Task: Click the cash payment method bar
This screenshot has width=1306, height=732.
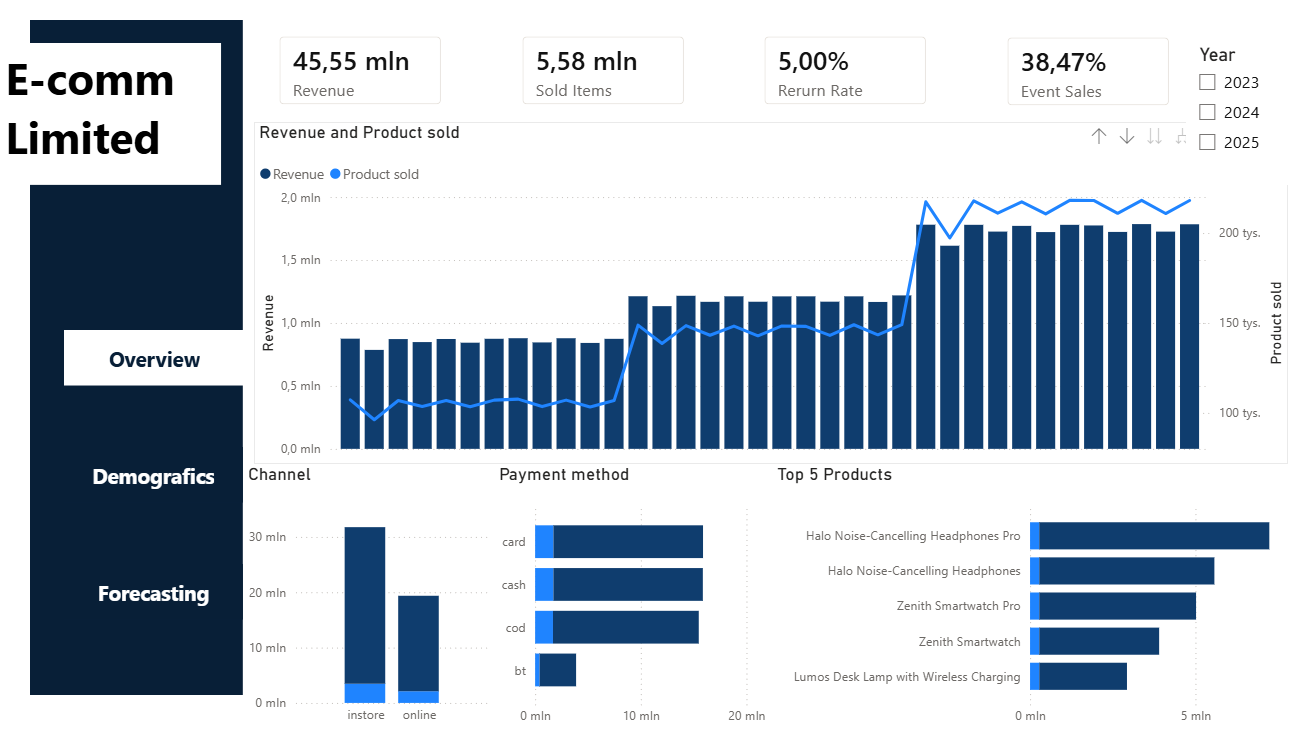Action: point(619,584)
